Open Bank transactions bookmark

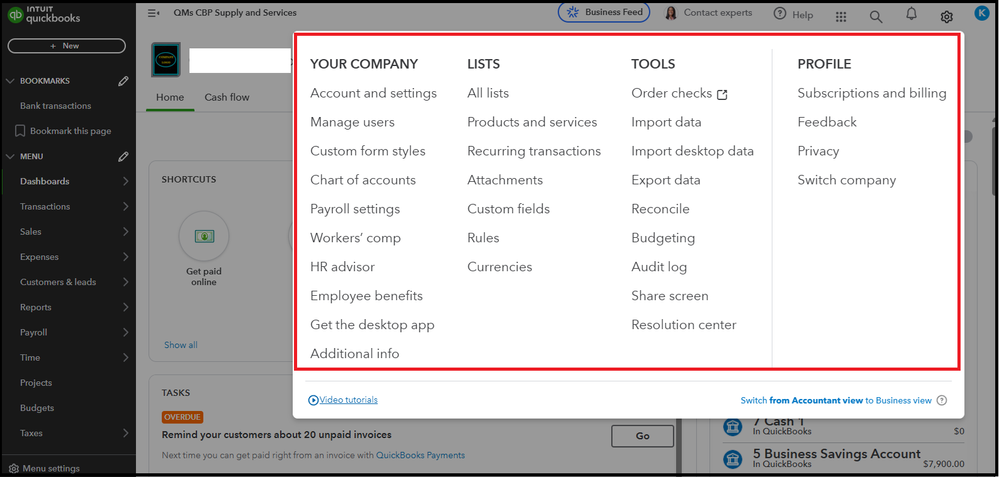55,106
